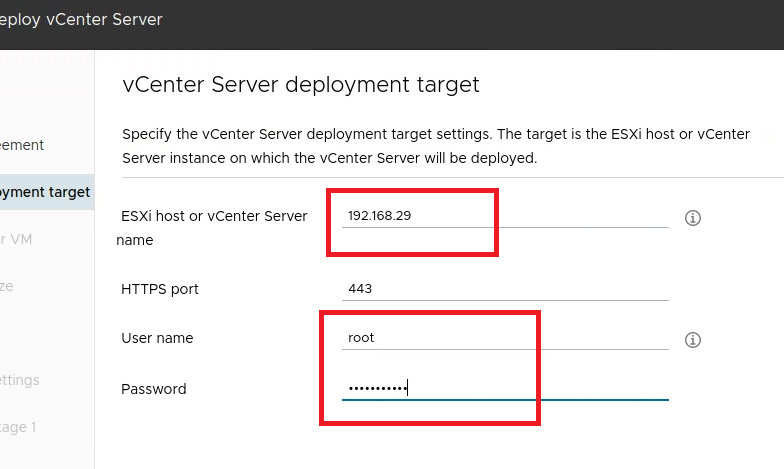This screenshot has width=784, height=469.
Task: Click the 'User name' label
Action: [x=157, y=338]
